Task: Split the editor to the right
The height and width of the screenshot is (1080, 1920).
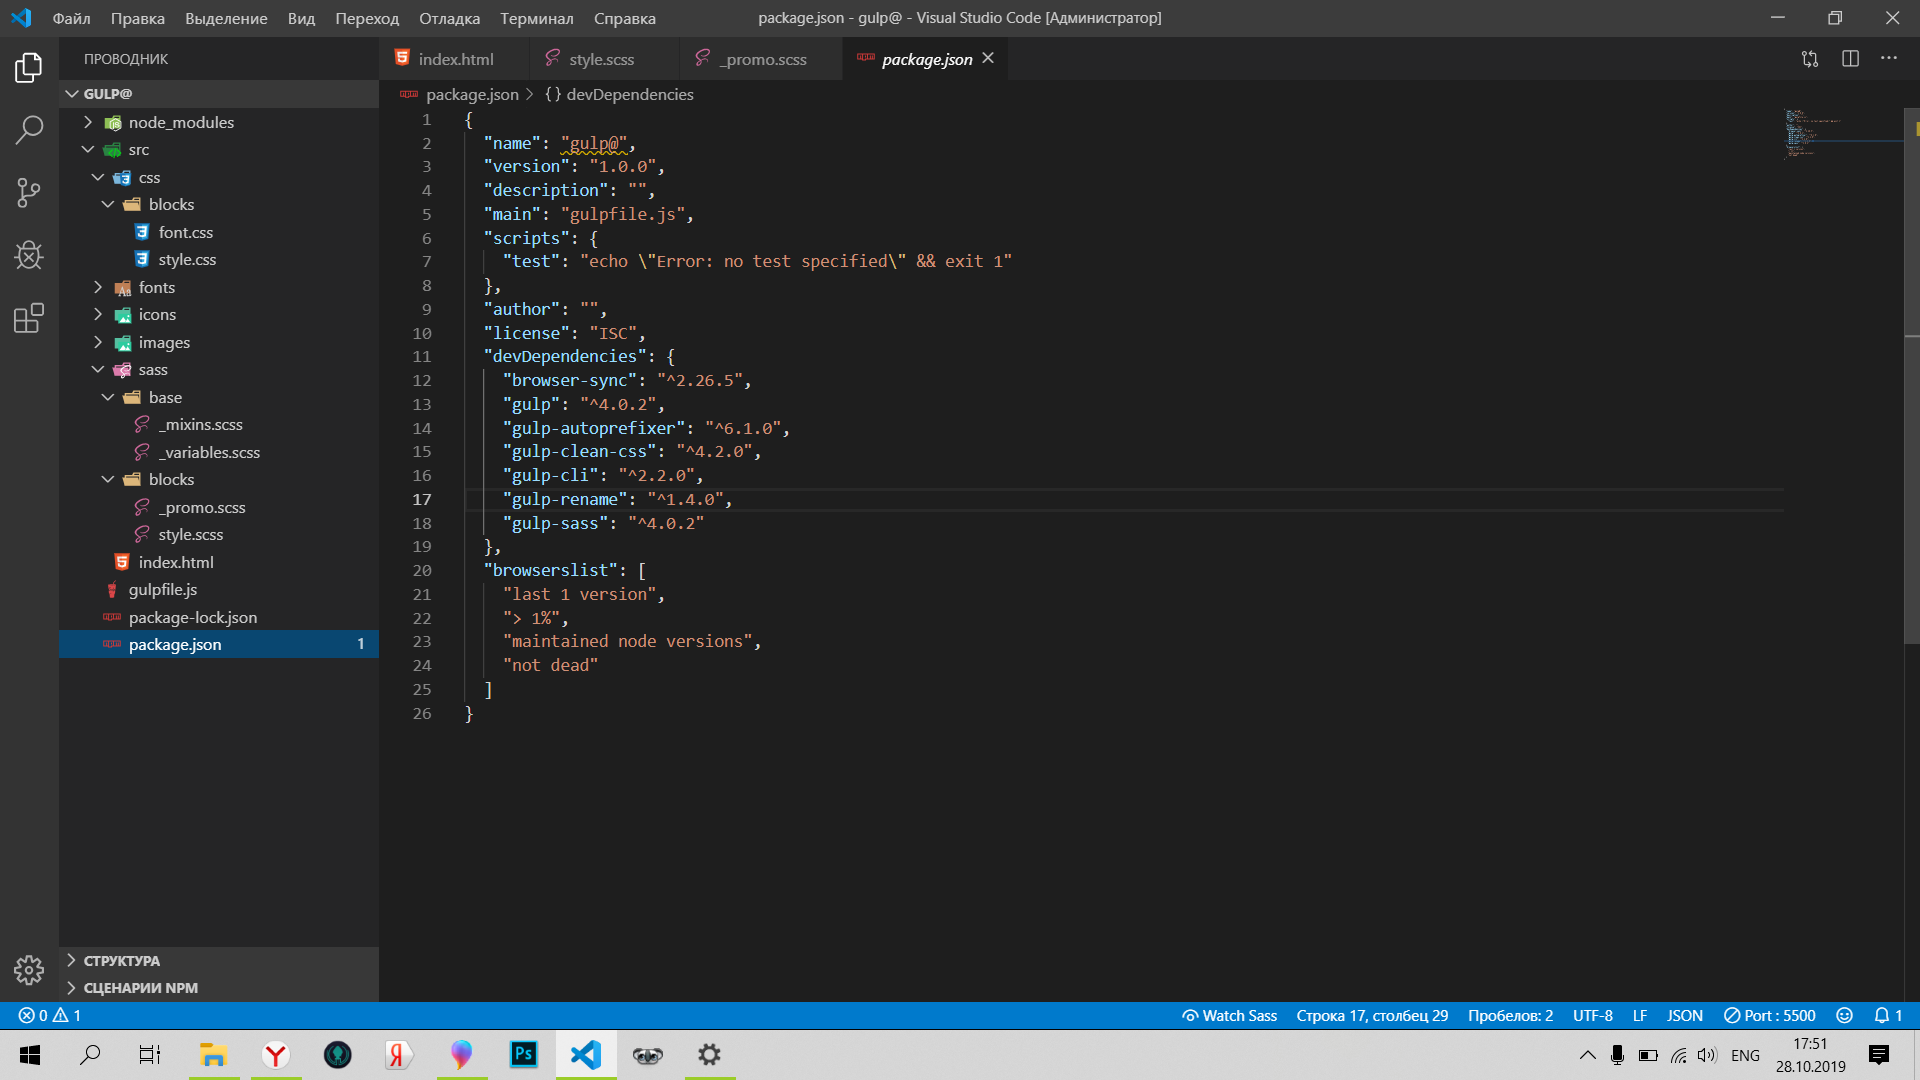Action: [x=1850, y=59]
